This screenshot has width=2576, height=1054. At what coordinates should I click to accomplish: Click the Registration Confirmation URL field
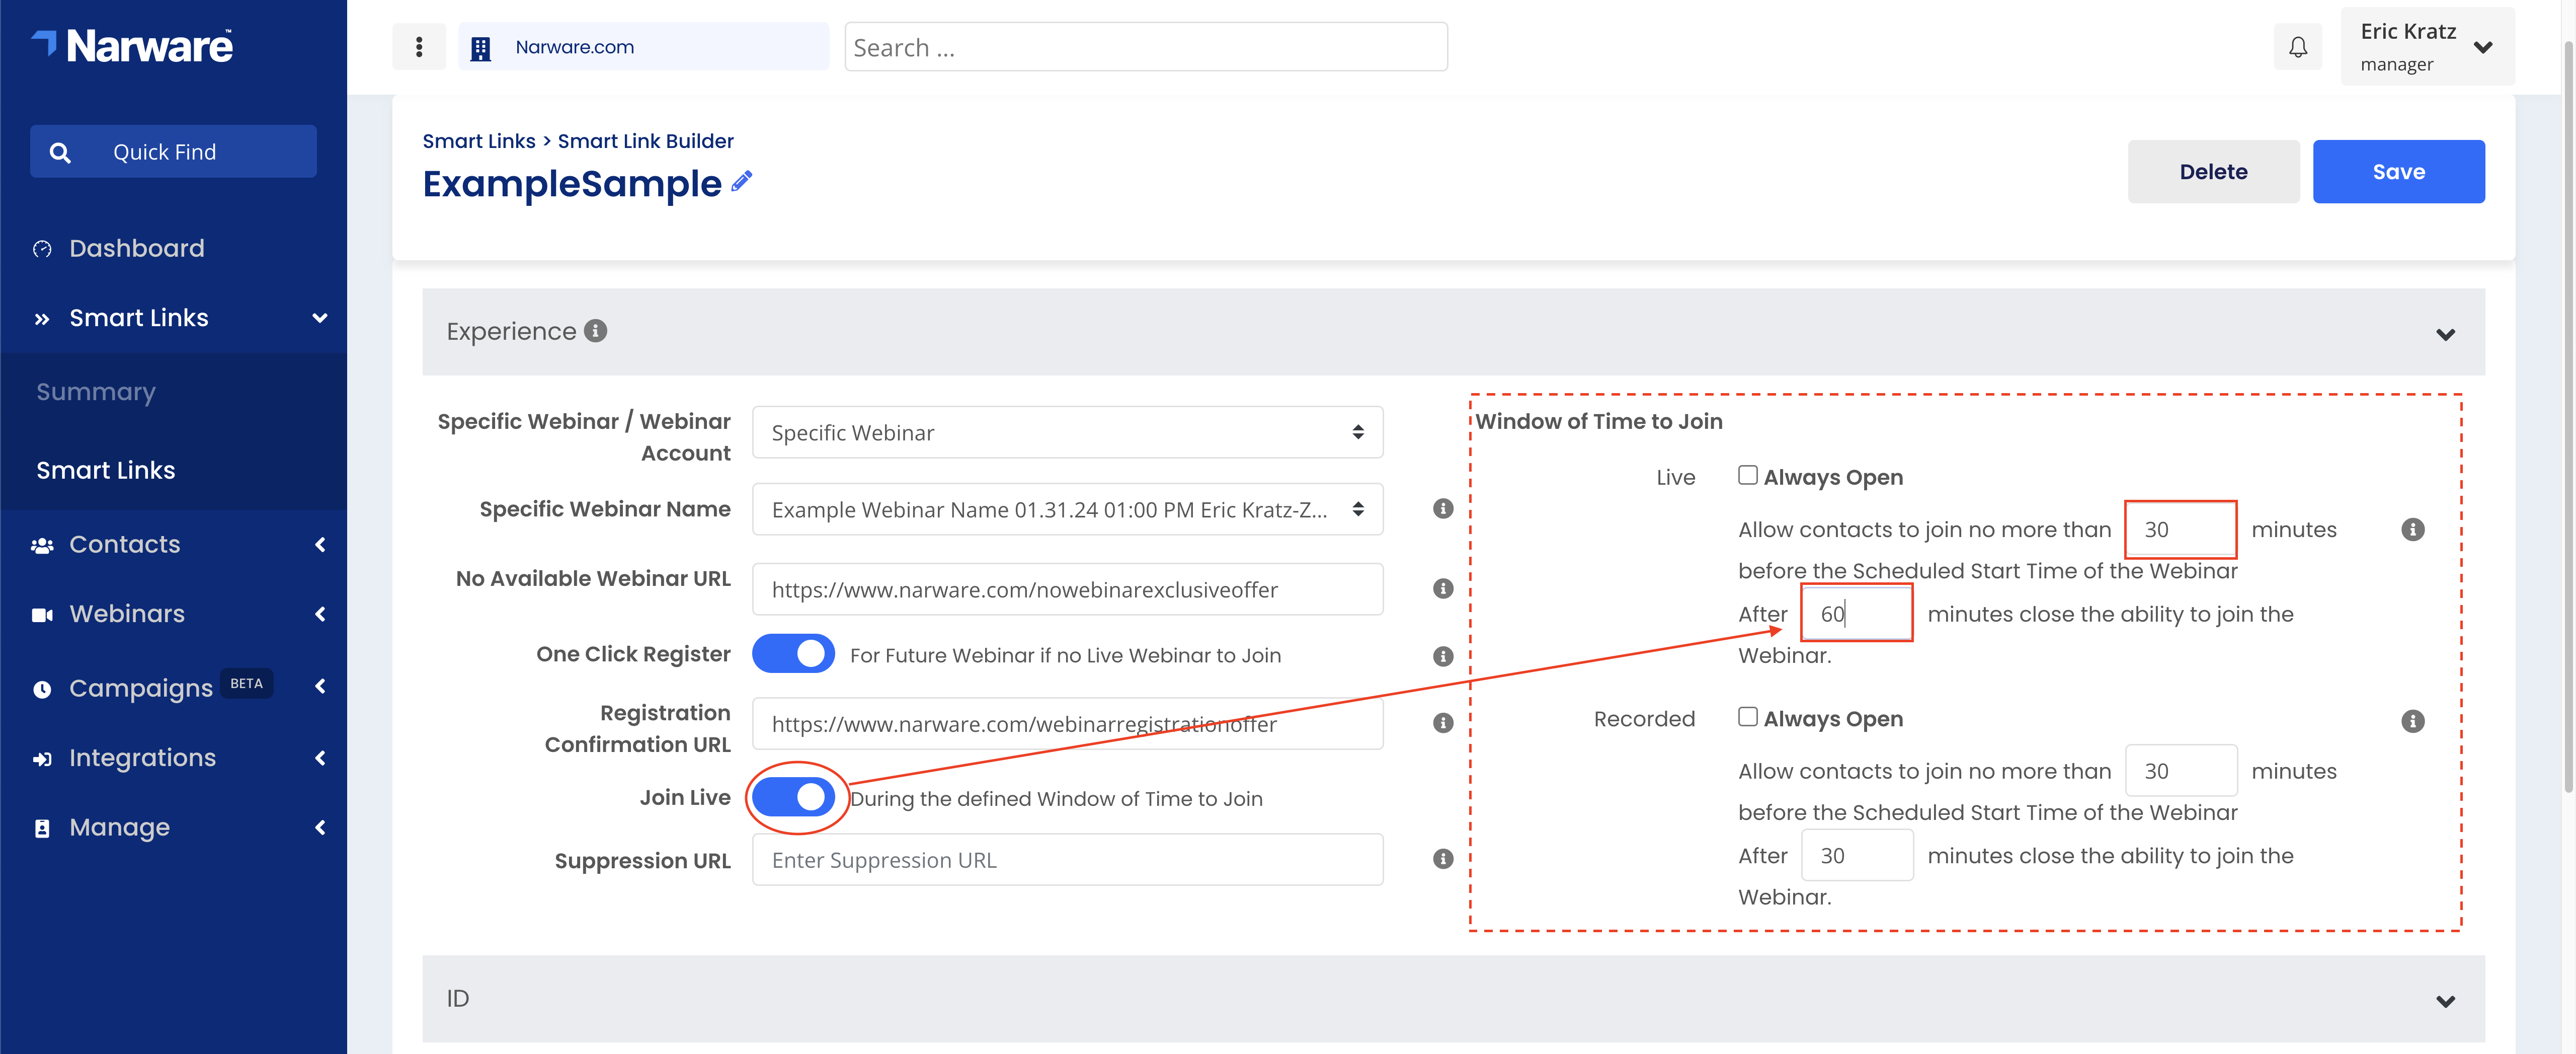1067,723
